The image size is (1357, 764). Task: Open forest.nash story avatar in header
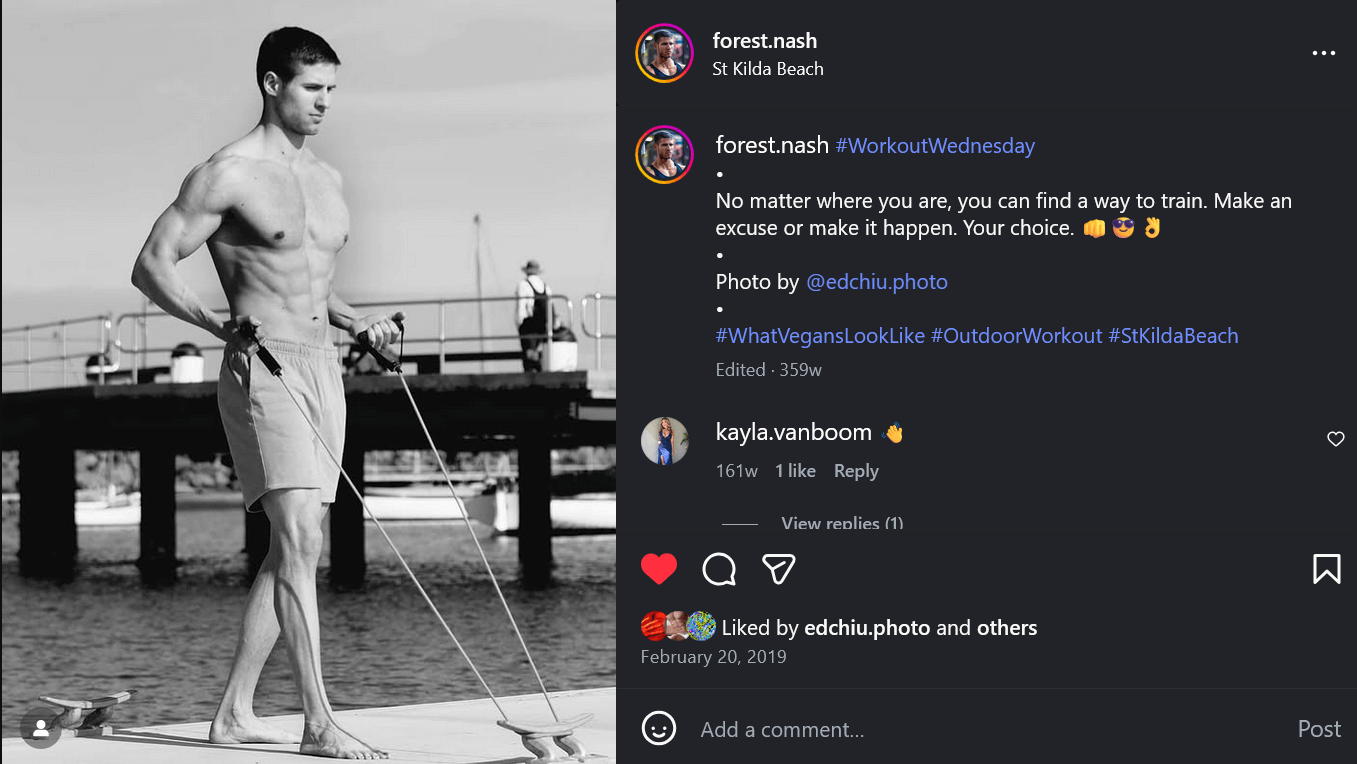pos(664,53)
